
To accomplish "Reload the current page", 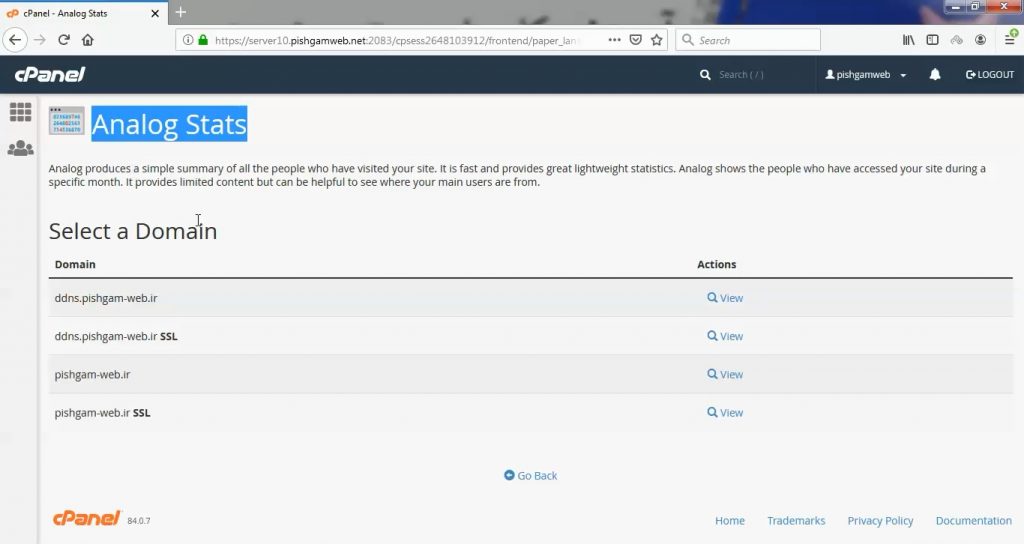I will pos(63,40).
